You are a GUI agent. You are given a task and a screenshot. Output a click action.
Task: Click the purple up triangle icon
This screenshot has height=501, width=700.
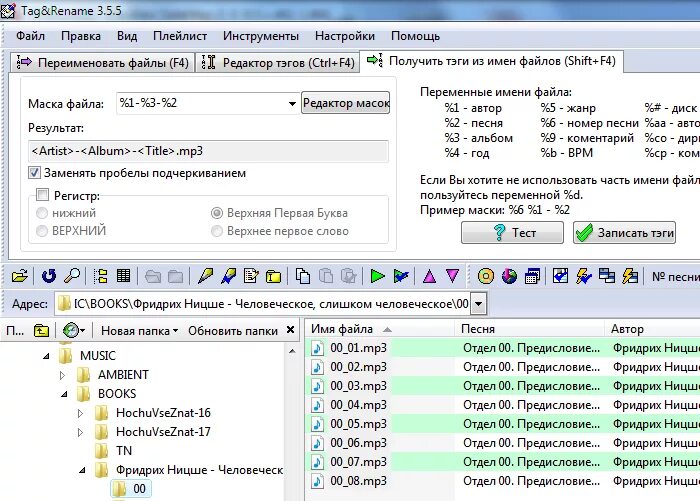pos(429,276)
